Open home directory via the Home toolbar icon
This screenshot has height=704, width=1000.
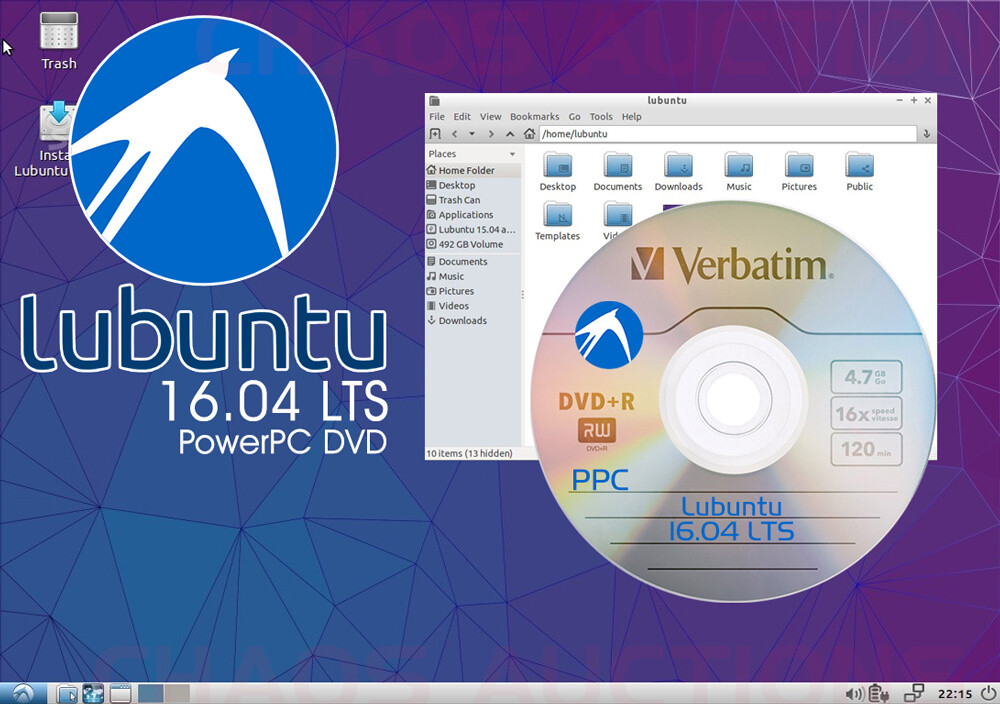click(529, 133)
